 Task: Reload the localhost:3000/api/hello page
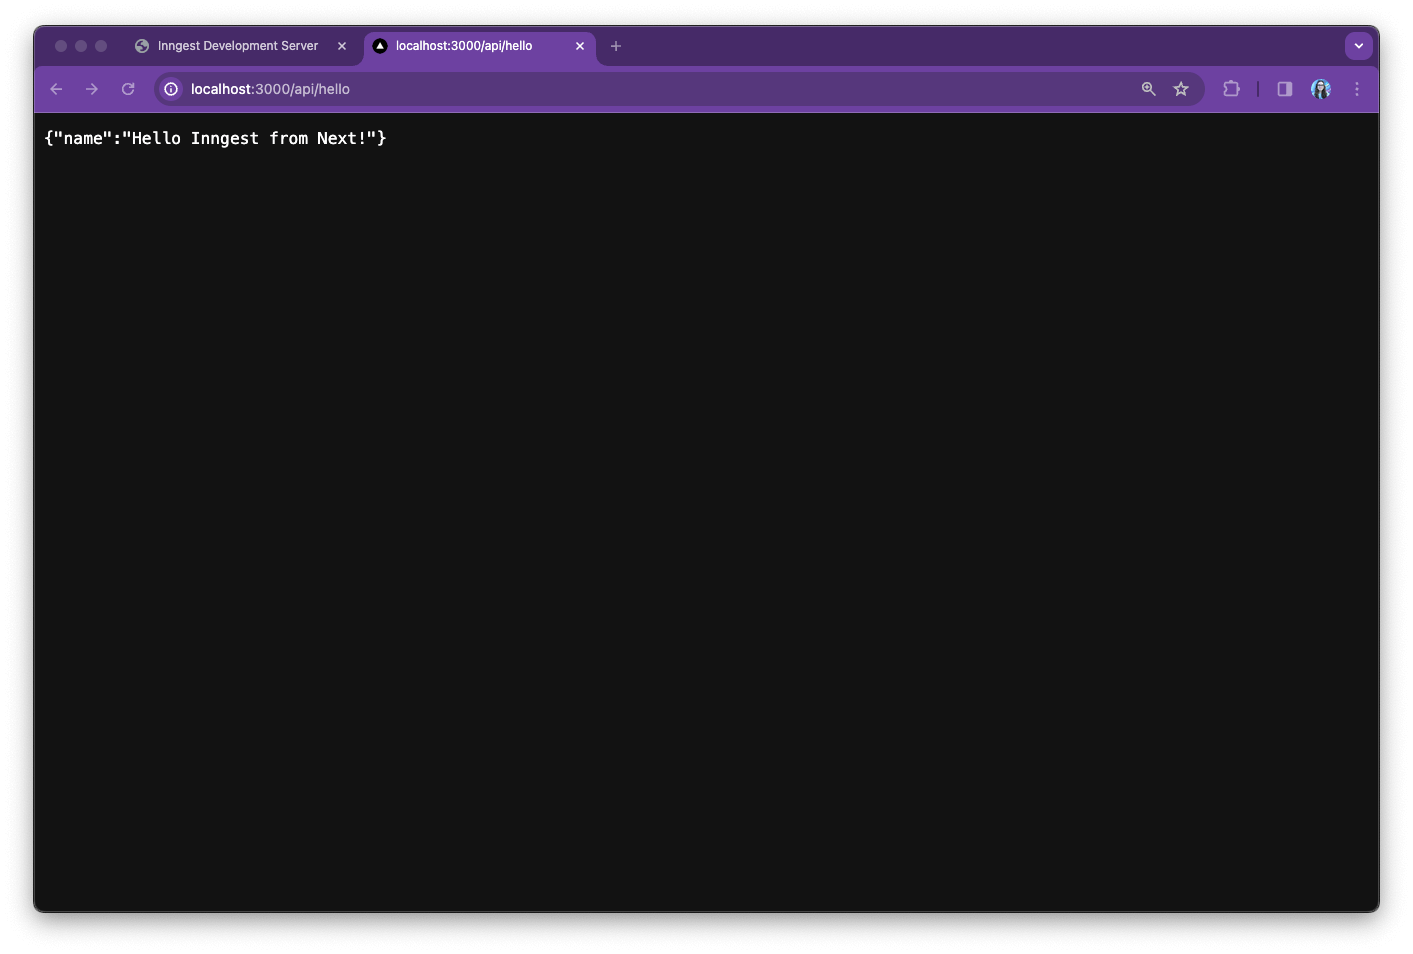pos(128,89)
